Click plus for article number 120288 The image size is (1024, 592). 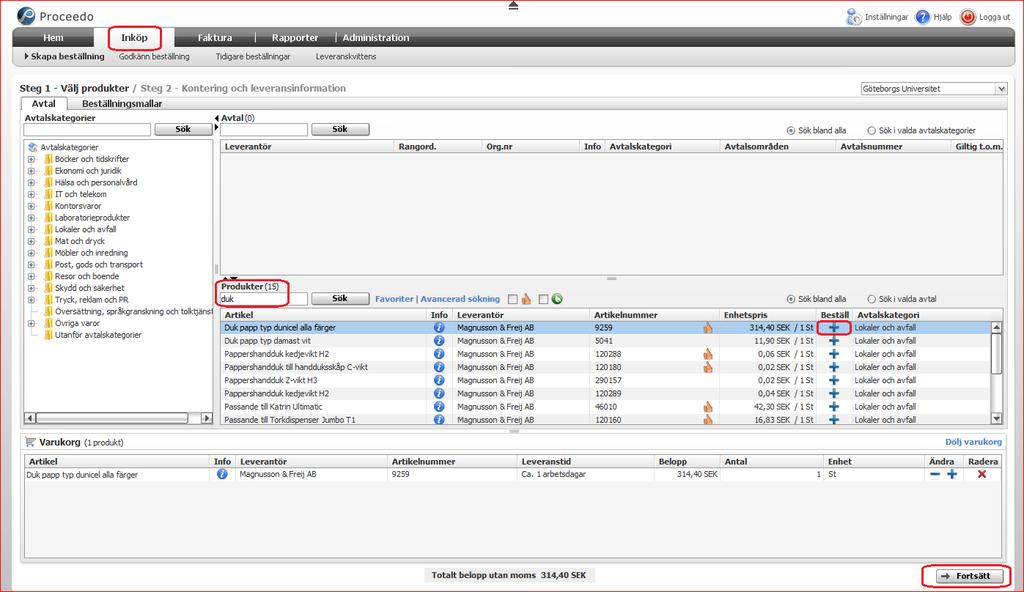pos(834,354)
